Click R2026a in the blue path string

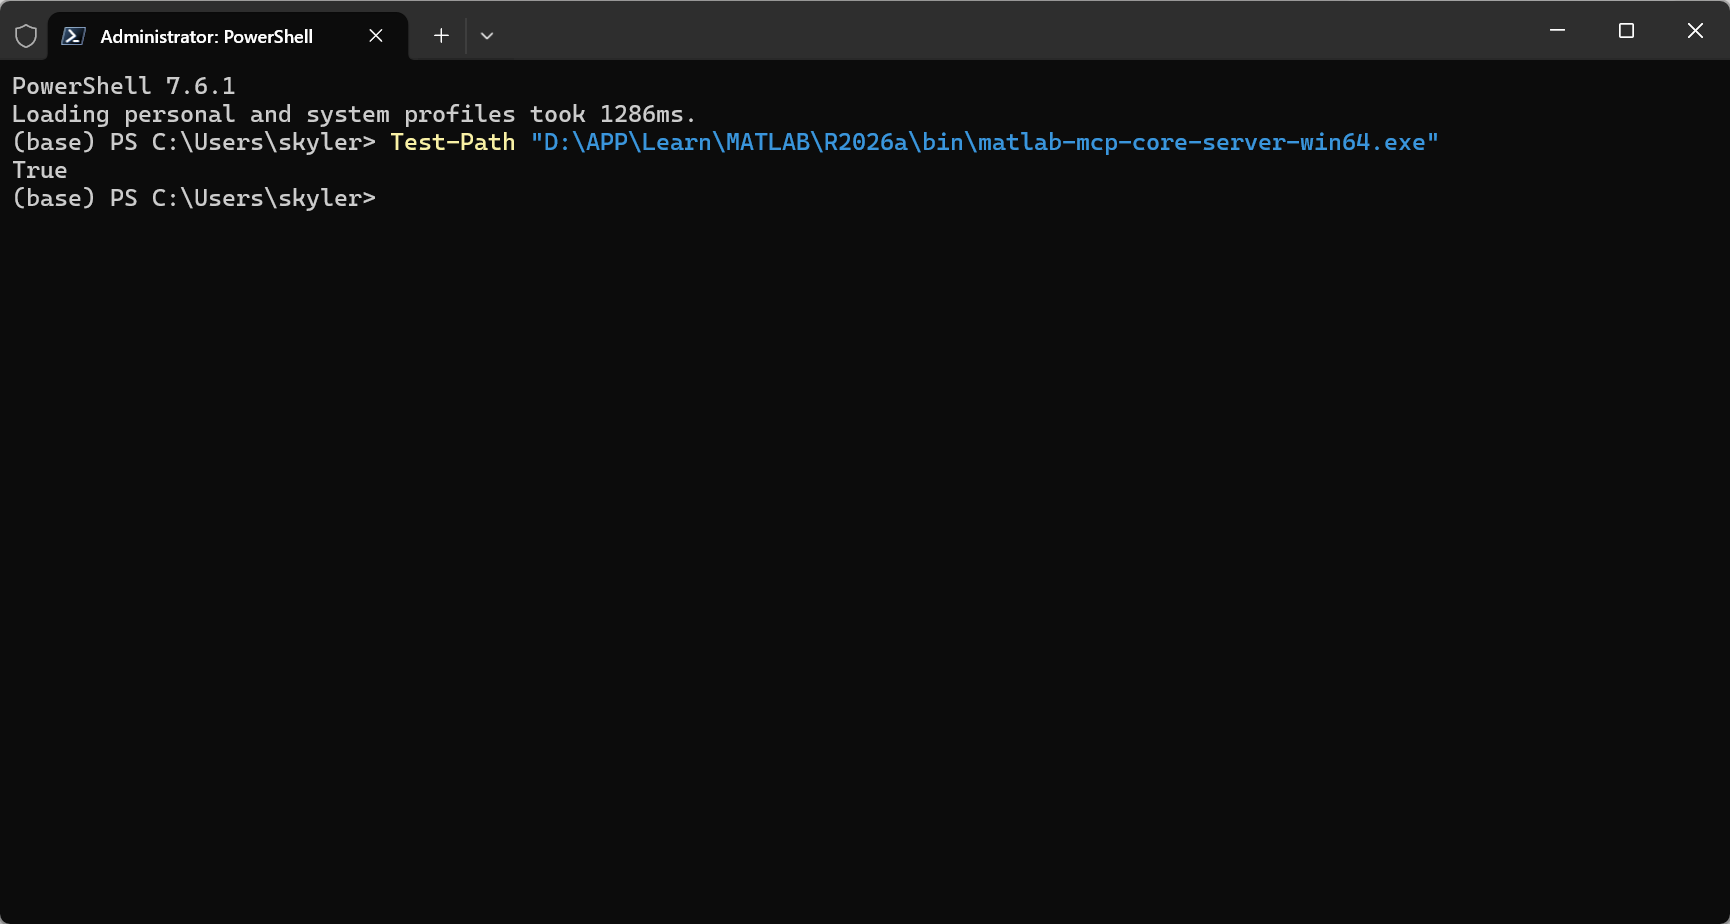[865, 142]
